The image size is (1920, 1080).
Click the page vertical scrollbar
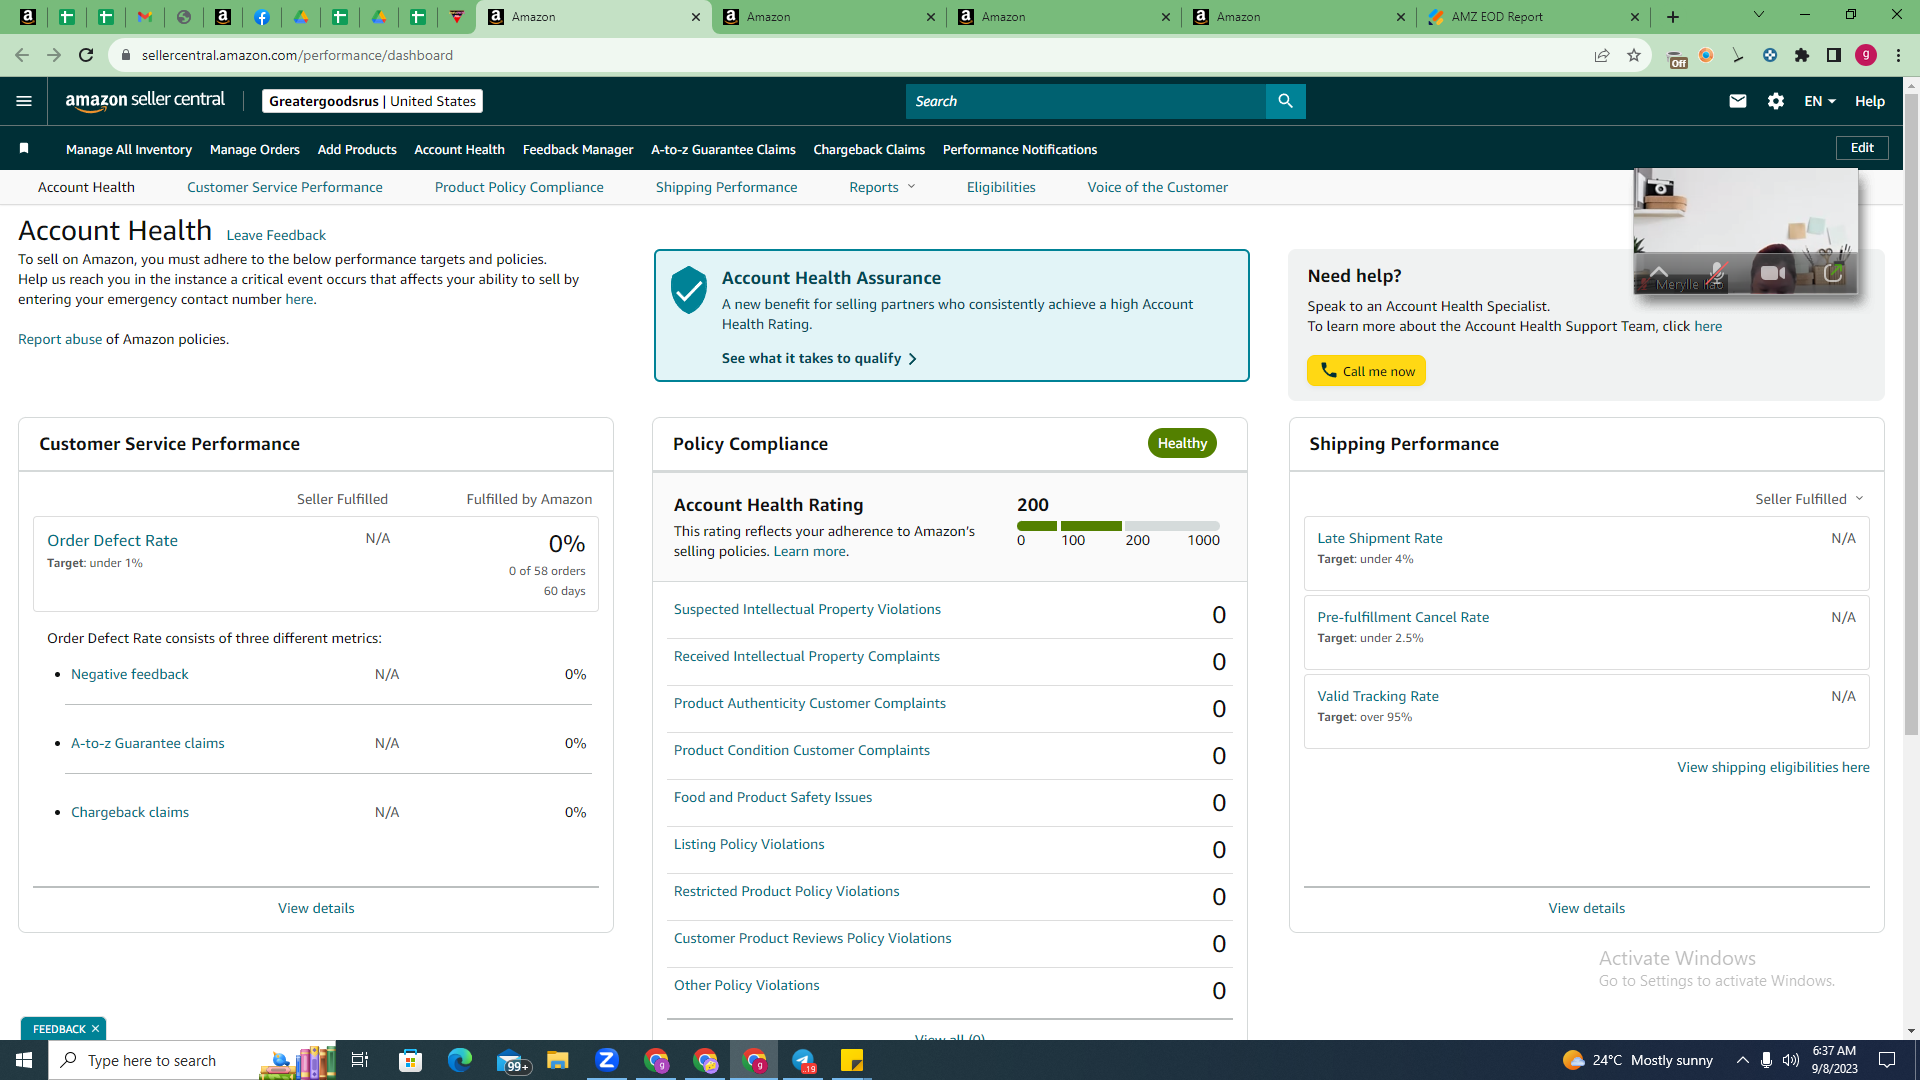click(x=1911, y=415)
